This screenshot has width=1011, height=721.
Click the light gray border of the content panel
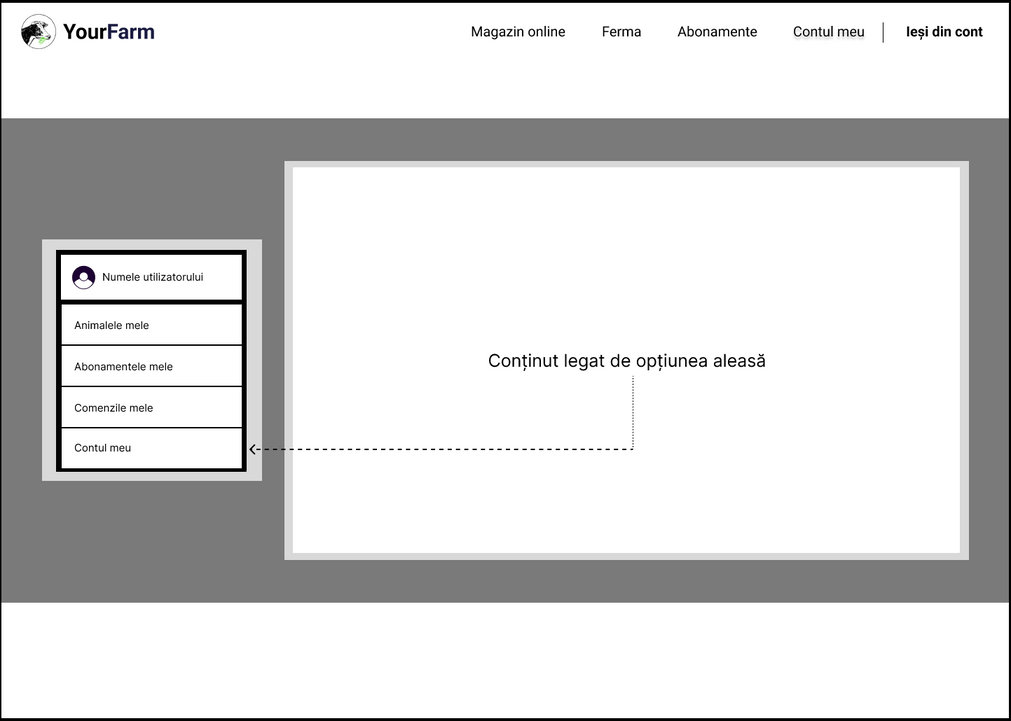coord(626,556)
